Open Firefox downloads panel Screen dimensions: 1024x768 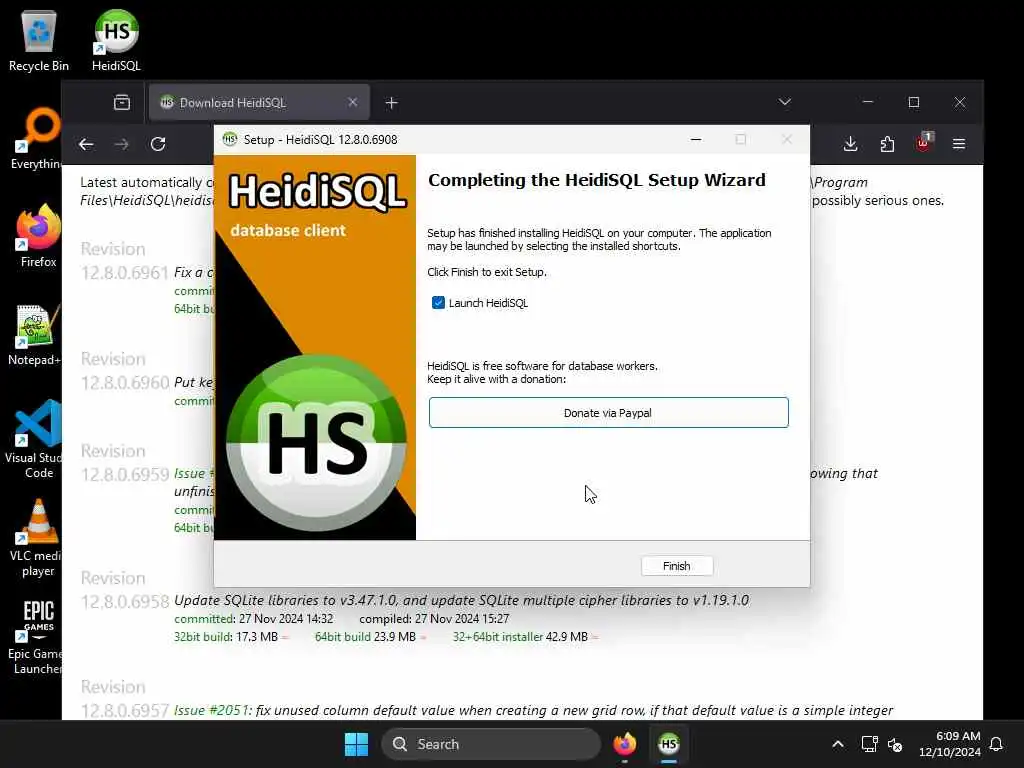pyautogui.click(x=850, y=144)
